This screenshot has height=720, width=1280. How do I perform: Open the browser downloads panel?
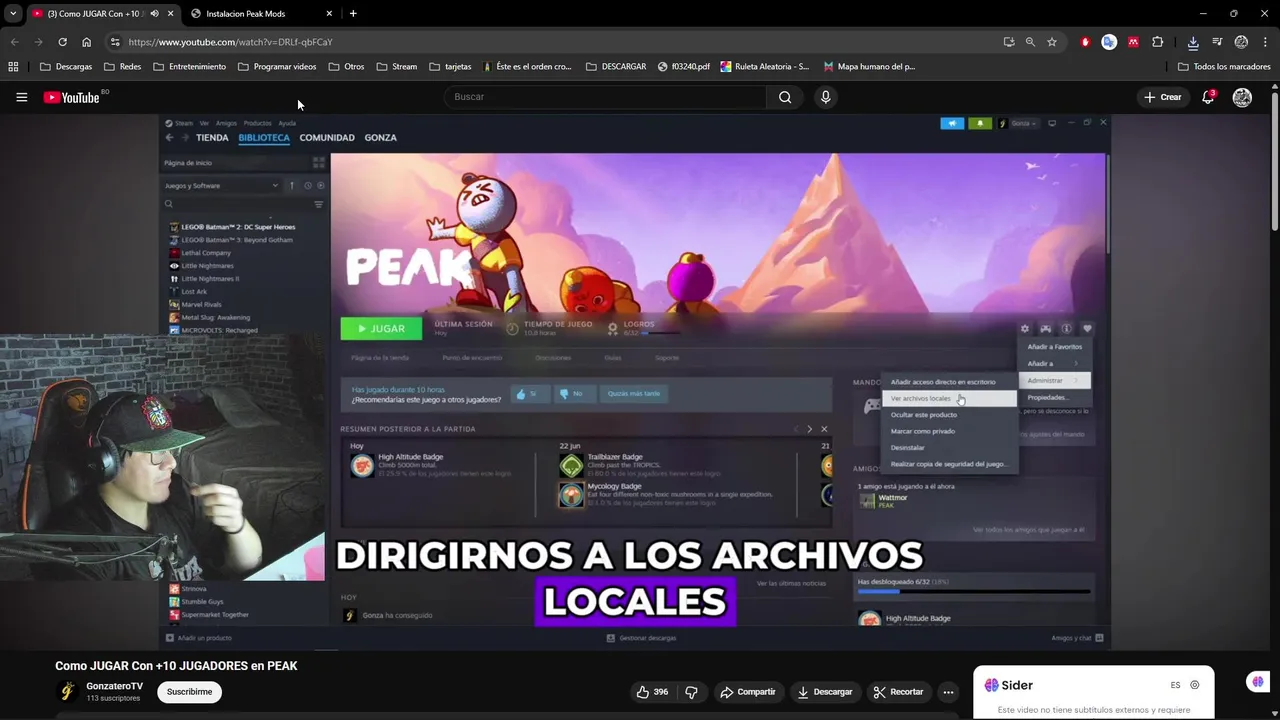pyautogui.click(x=1193, y=42)
